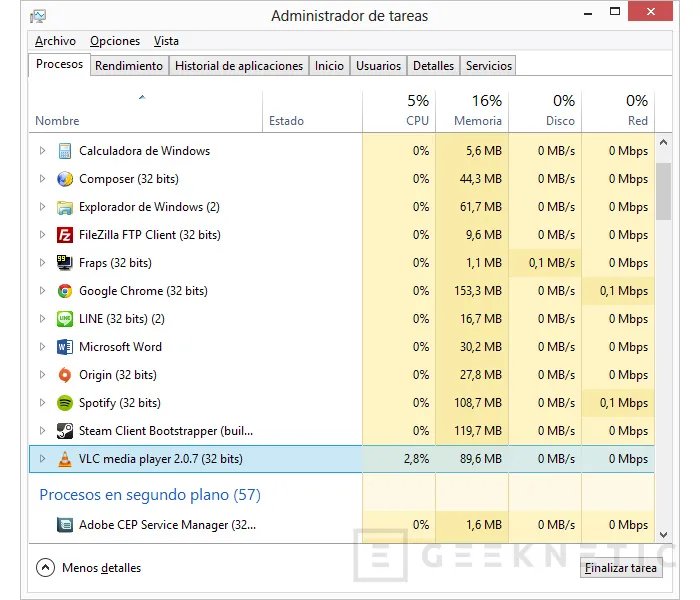Switch to Historial de aplicaciones tab
The height and width of the screenshot is (600, 700).
click(239, 66)
